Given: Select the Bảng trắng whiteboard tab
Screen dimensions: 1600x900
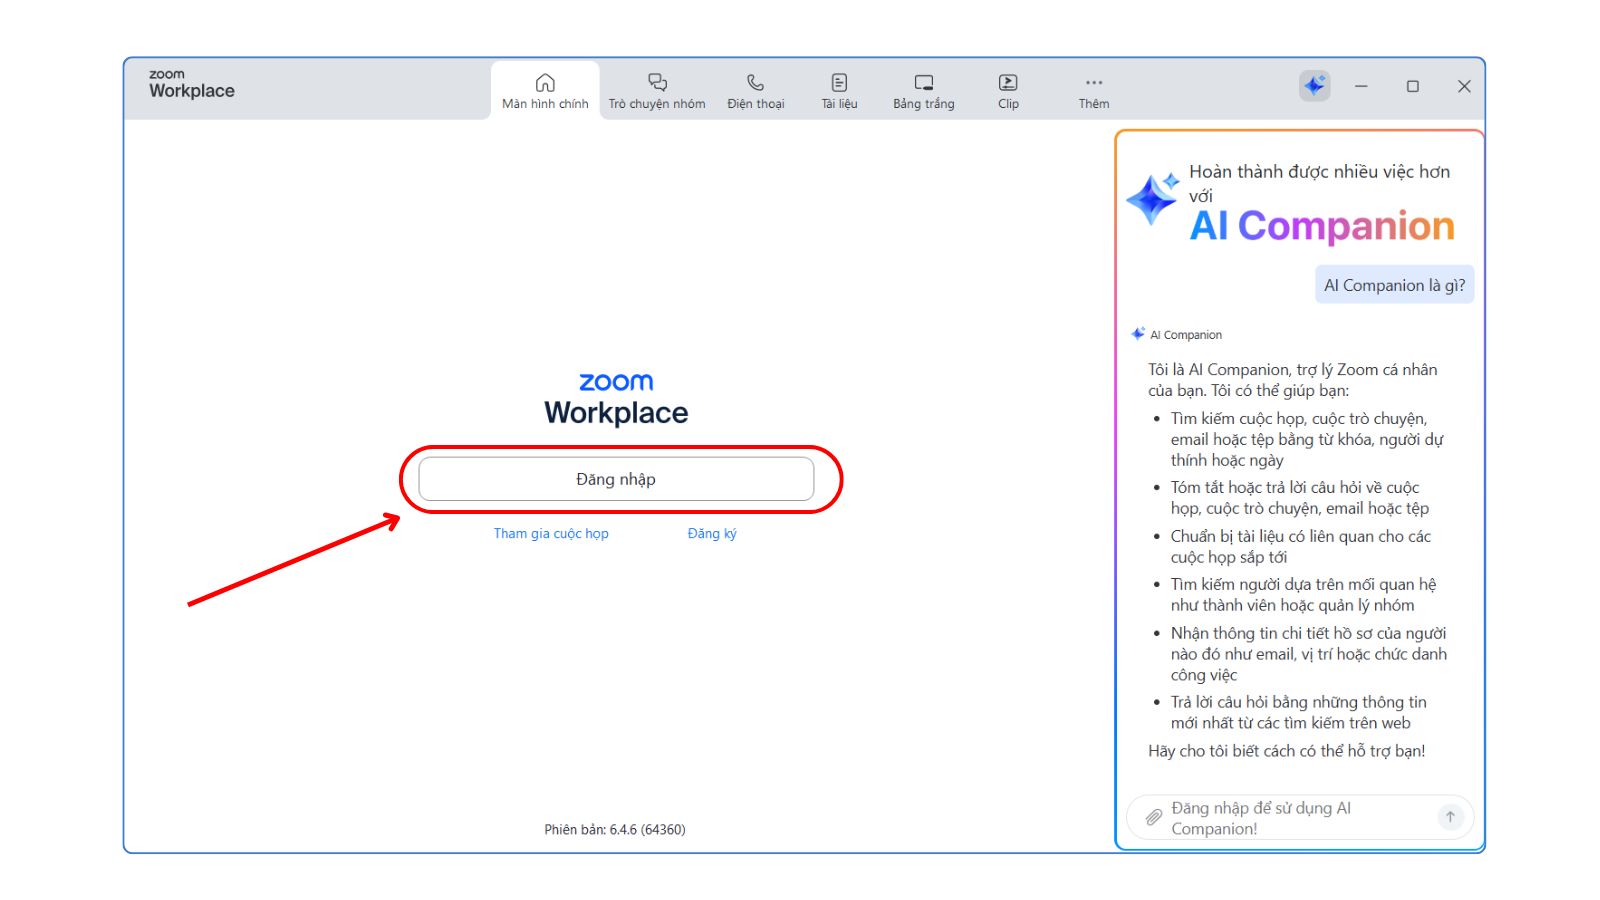Looking at the screenshot, I should point(923,91).
